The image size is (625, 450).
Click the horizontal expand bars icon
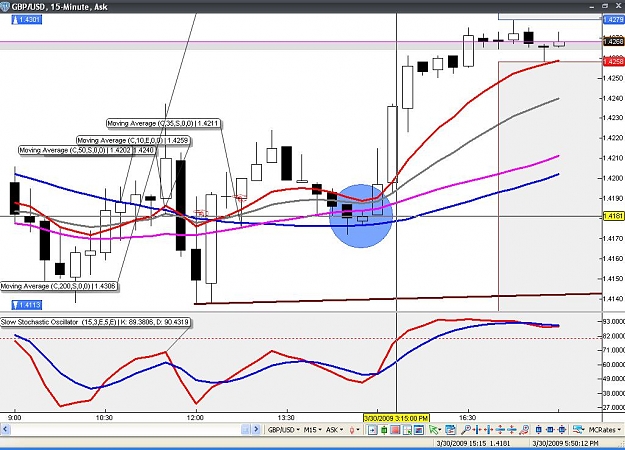click(489, 430)
